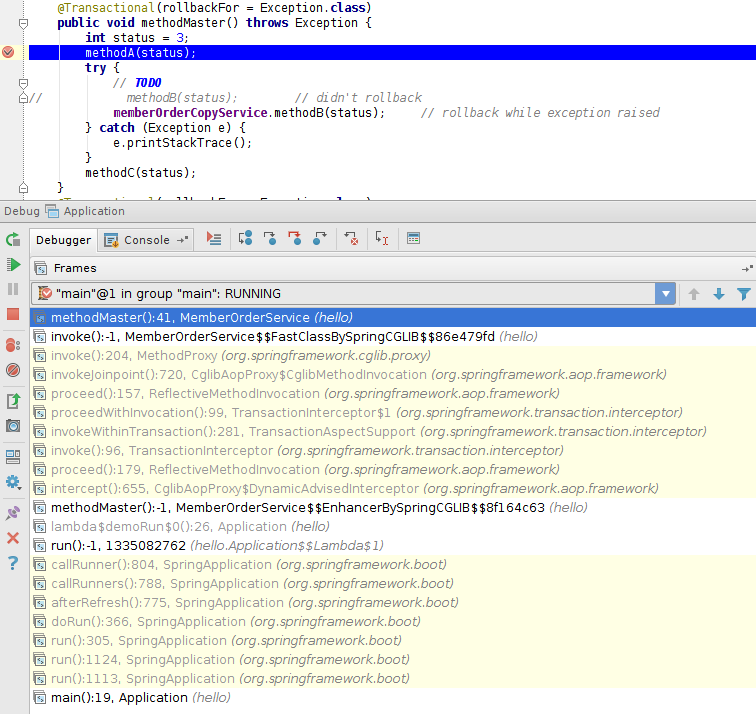Select frame proceedWithInvocation():99
The width and height of the screenshot is (756, 714).
pyautogui.click(x=393, y=413)
